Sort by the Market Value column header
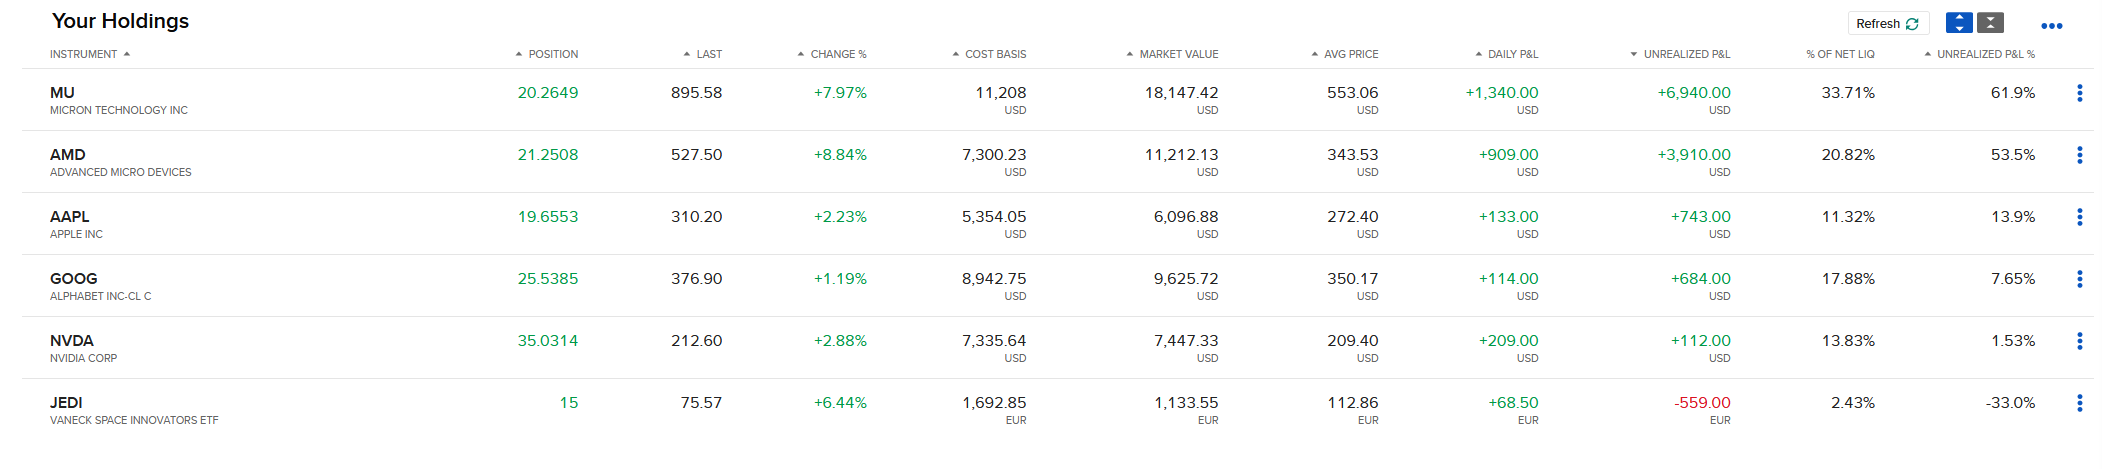The height and width of the screenshot is (469, 2102). [1172, 54]
